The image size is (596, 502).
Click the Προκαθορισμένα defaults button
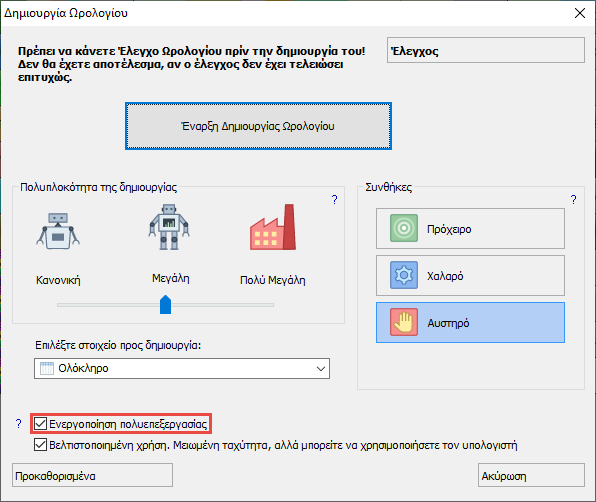pyautogui.click(x=92, y=475)
